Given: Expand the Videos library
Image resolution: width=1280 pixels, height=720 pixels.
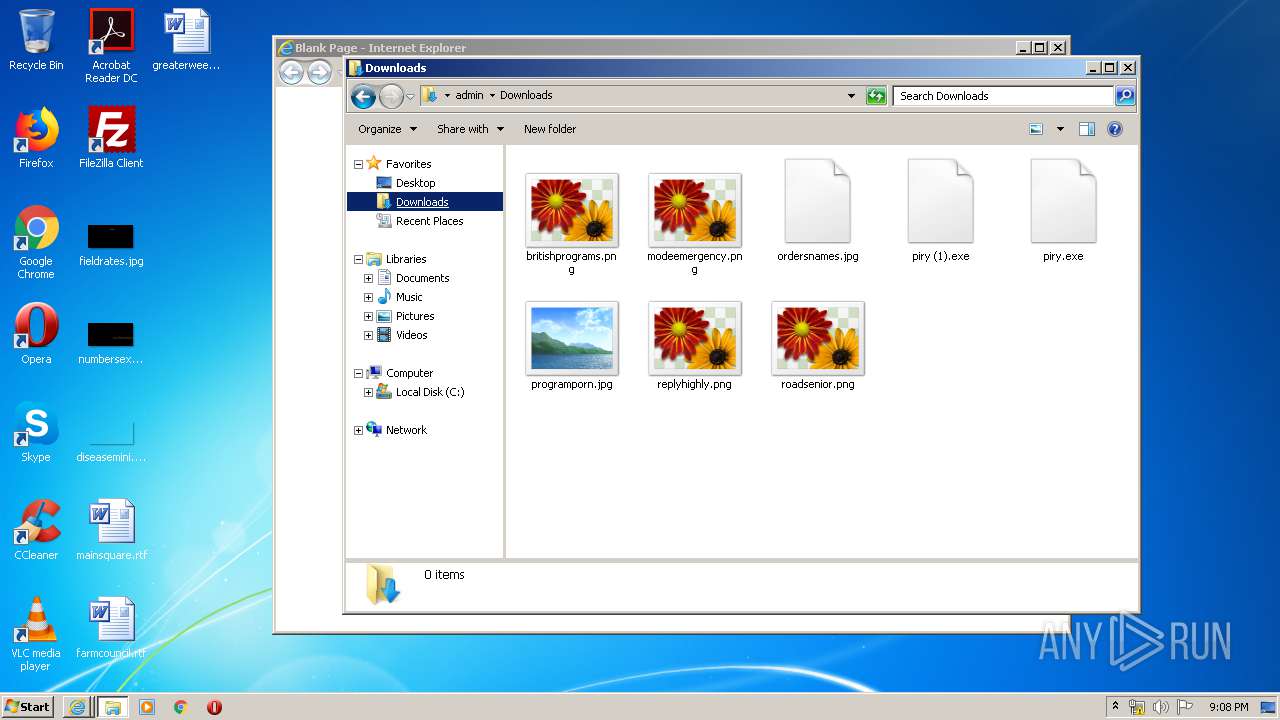Looking at the screenshot, I should click(x=368, y=335).
